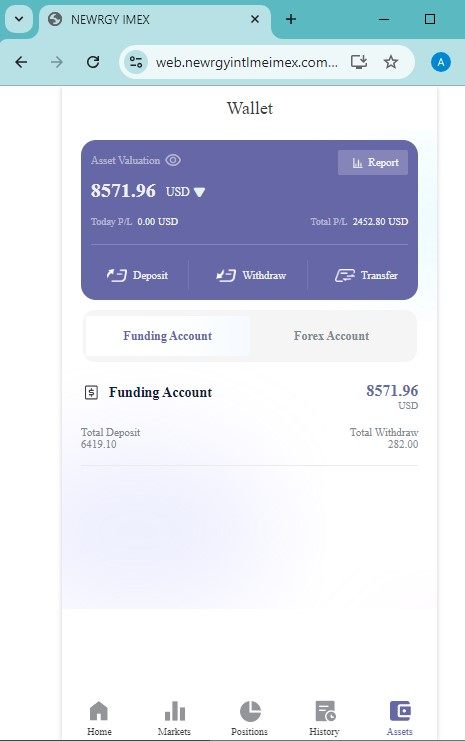Image resolution: width=465 pixels, height=741 pixels.
Task: Open a new browser tab
Action: [291, 19]
